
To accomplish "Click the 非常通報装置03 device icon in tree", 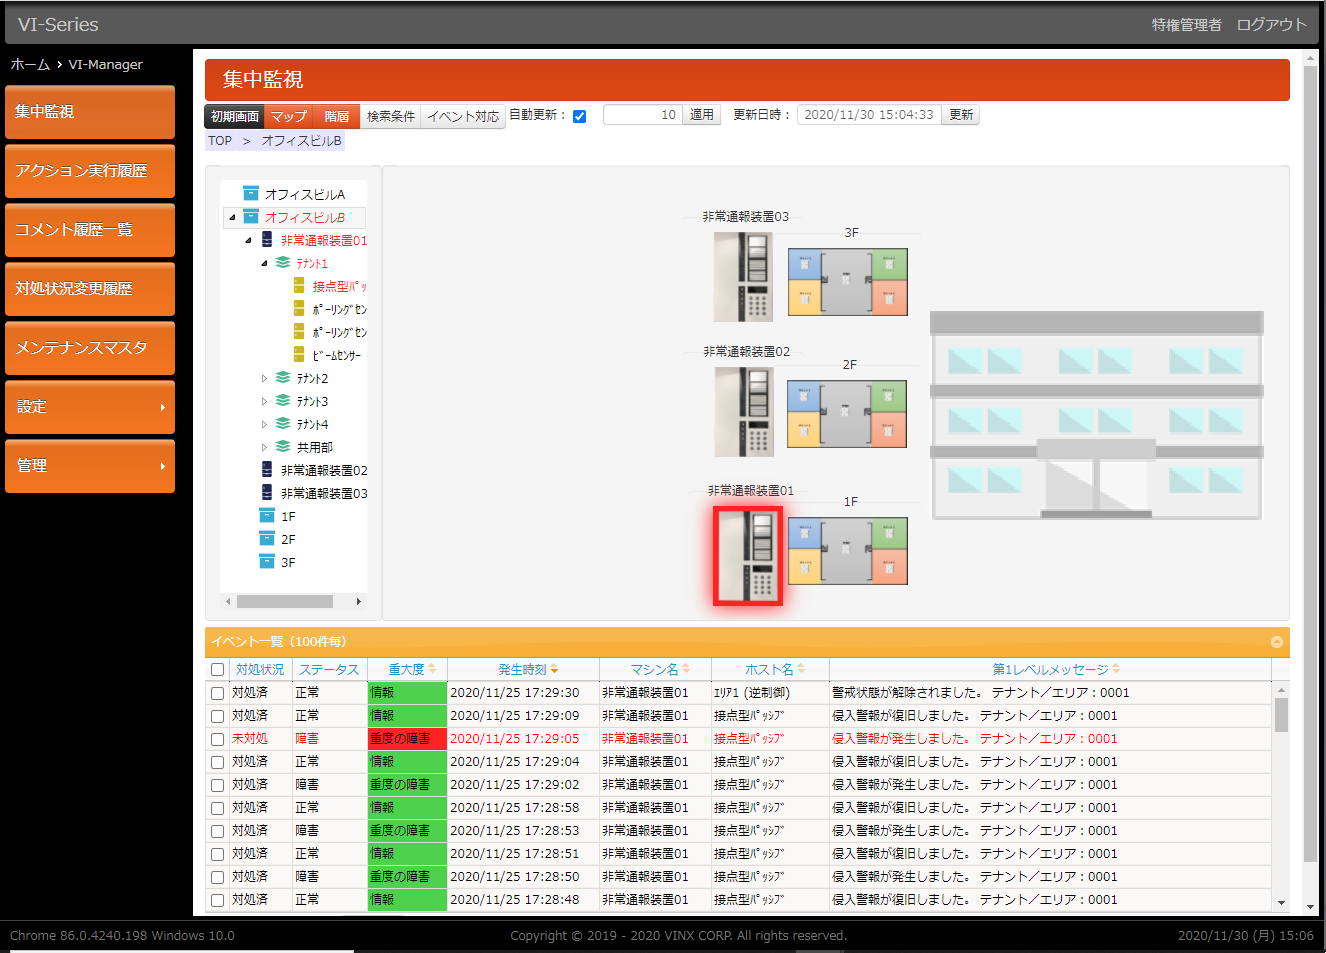I will point(267,493).
